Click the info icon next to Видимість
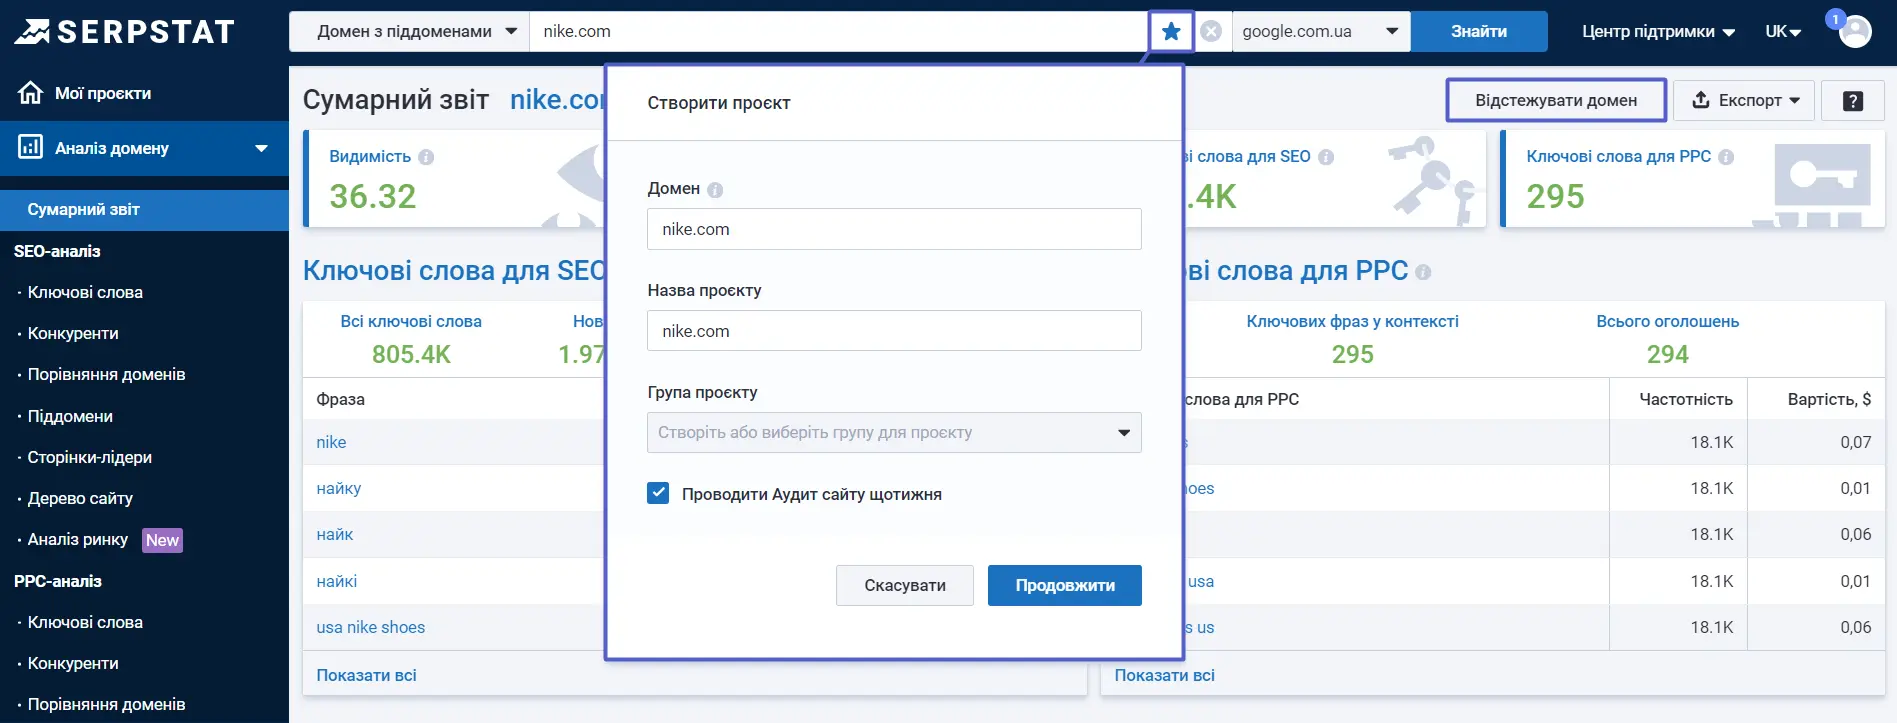 [x=426, y=157]
